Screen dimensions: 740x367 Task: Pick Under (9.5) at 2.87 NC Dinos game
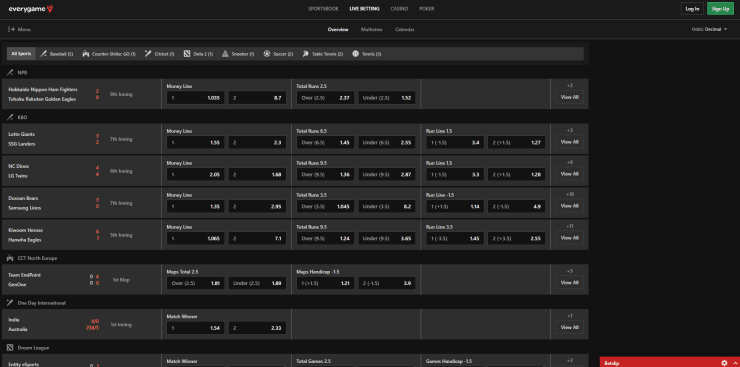click(x=387, y=174)
